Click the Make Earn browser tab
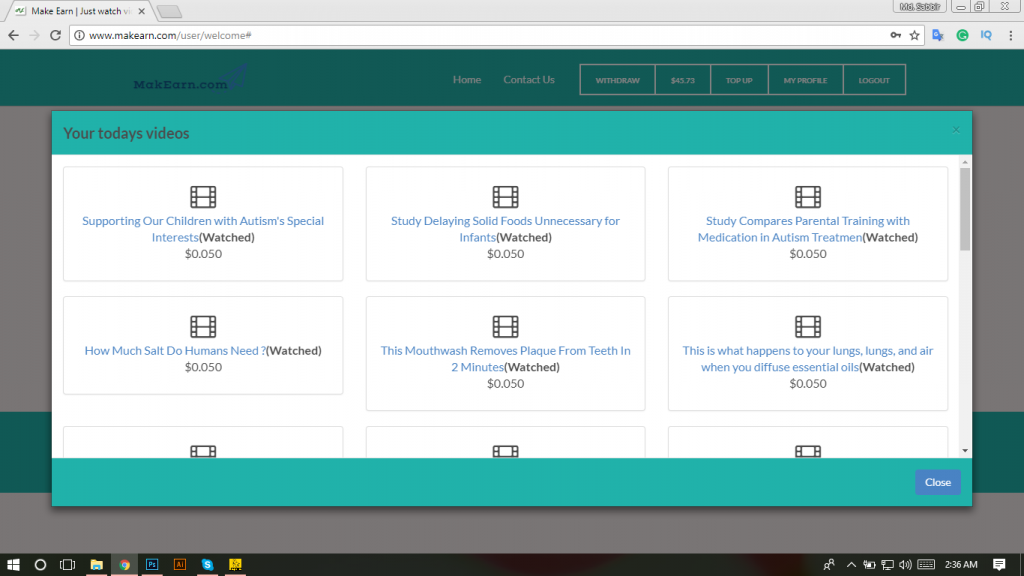 [x=80, y=10]
